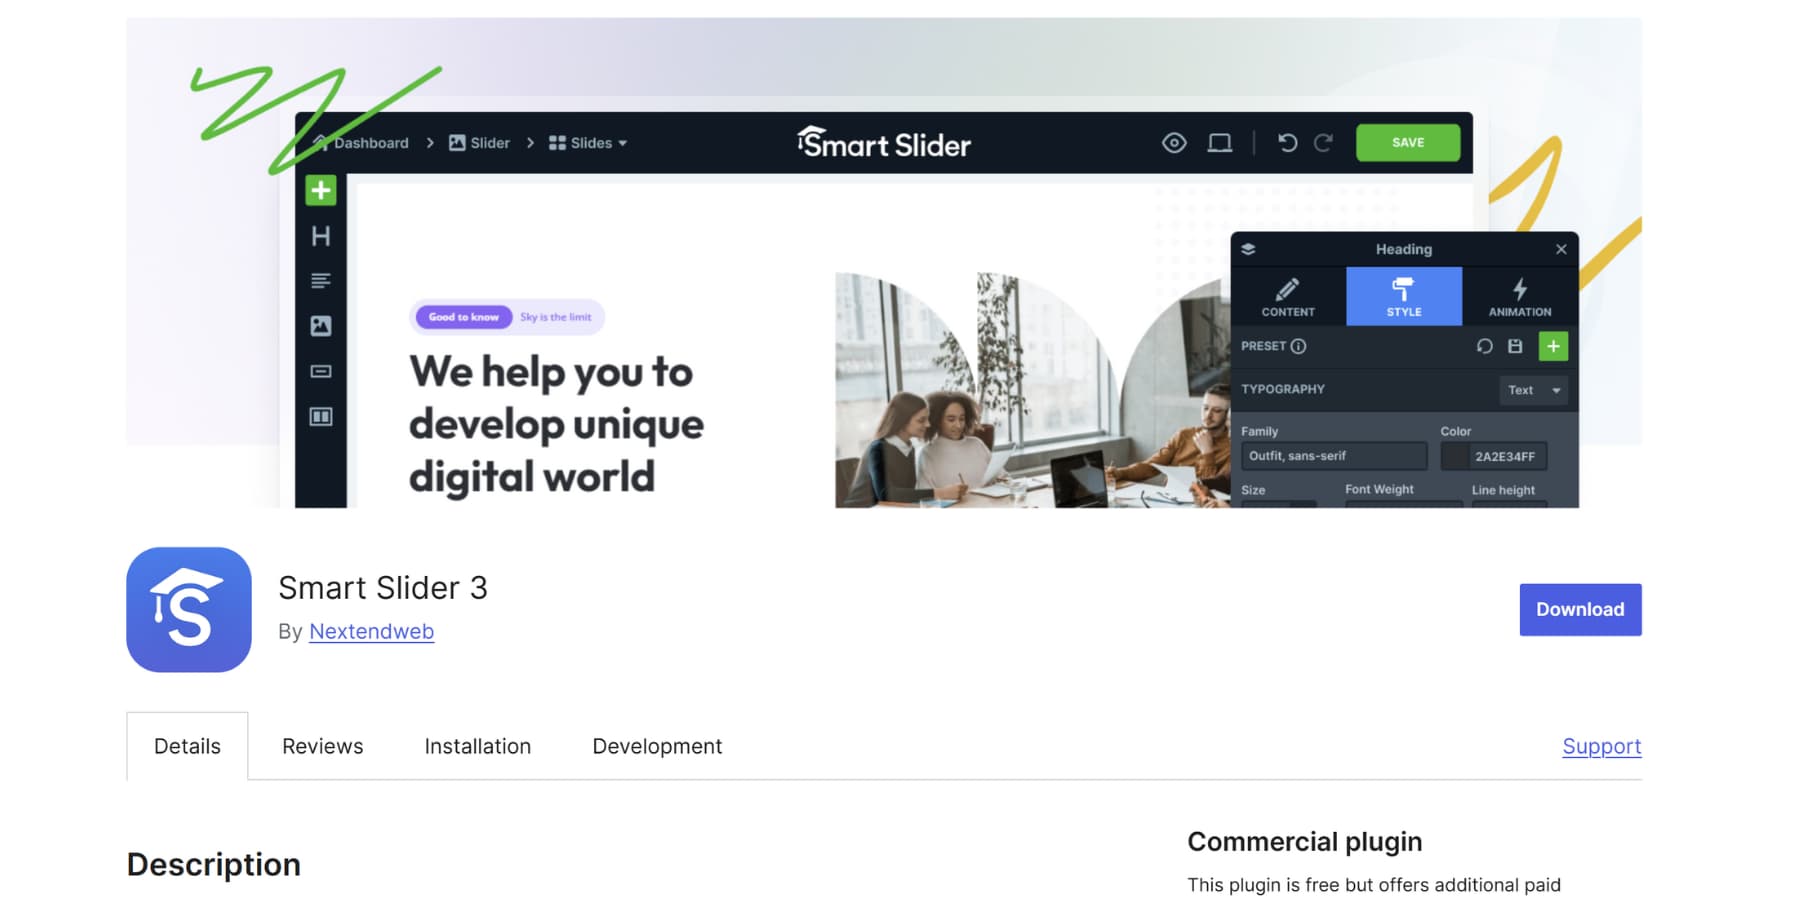Open the Installation tab

pyautogui.click(x=477, y=746)
